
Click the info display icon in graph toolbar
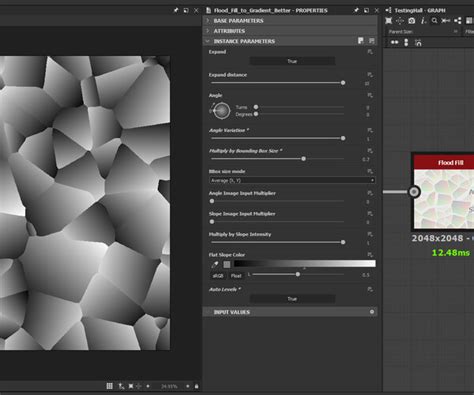pos(423,21)
